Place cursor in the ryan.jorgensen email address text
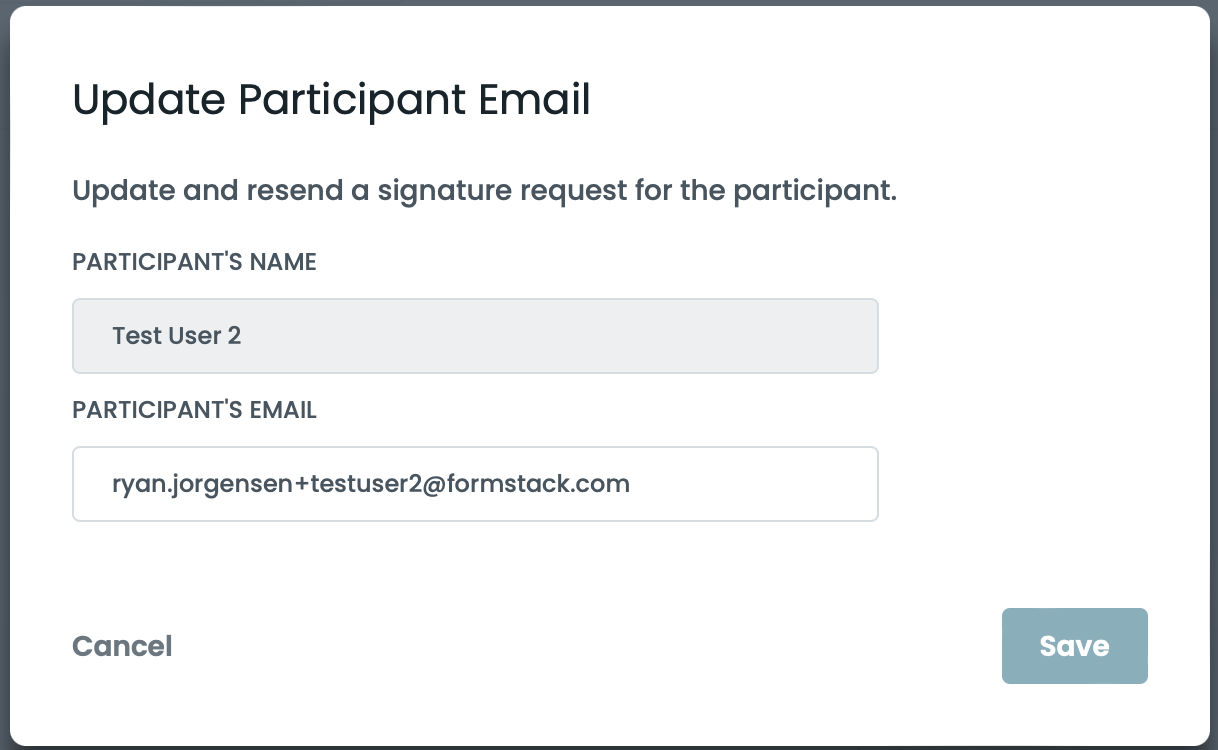Viewport: 1218px width, 750px height. tap(370, 484)
